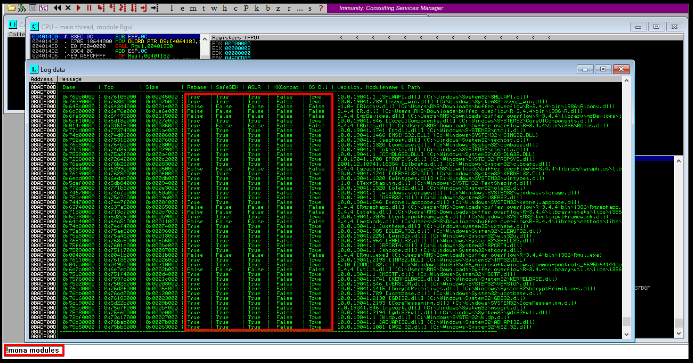Viewport: 693px width, 363px height.
Task: Click the Immunity Consulting Services Manager banner
Action: [x=507, y=8]
